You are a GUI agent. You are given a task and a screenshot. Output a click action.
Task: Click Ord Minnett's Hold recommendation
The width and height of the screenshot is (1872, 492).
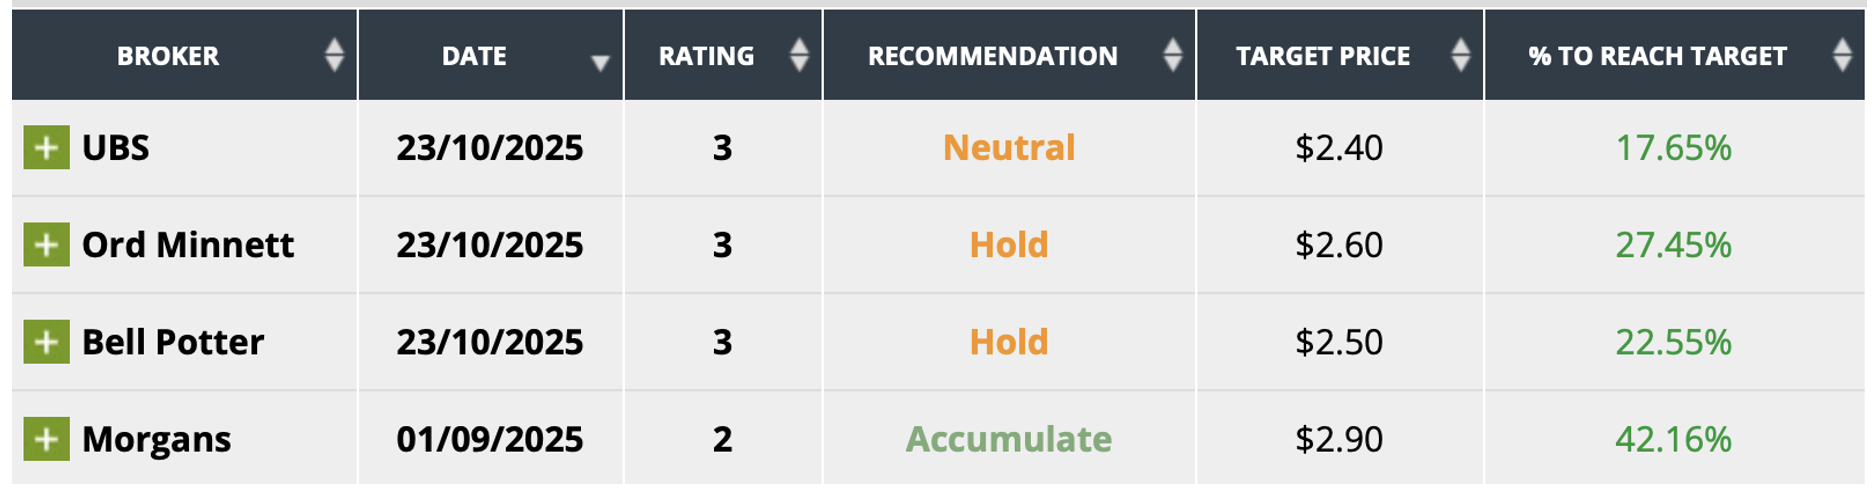point(1008,245)
